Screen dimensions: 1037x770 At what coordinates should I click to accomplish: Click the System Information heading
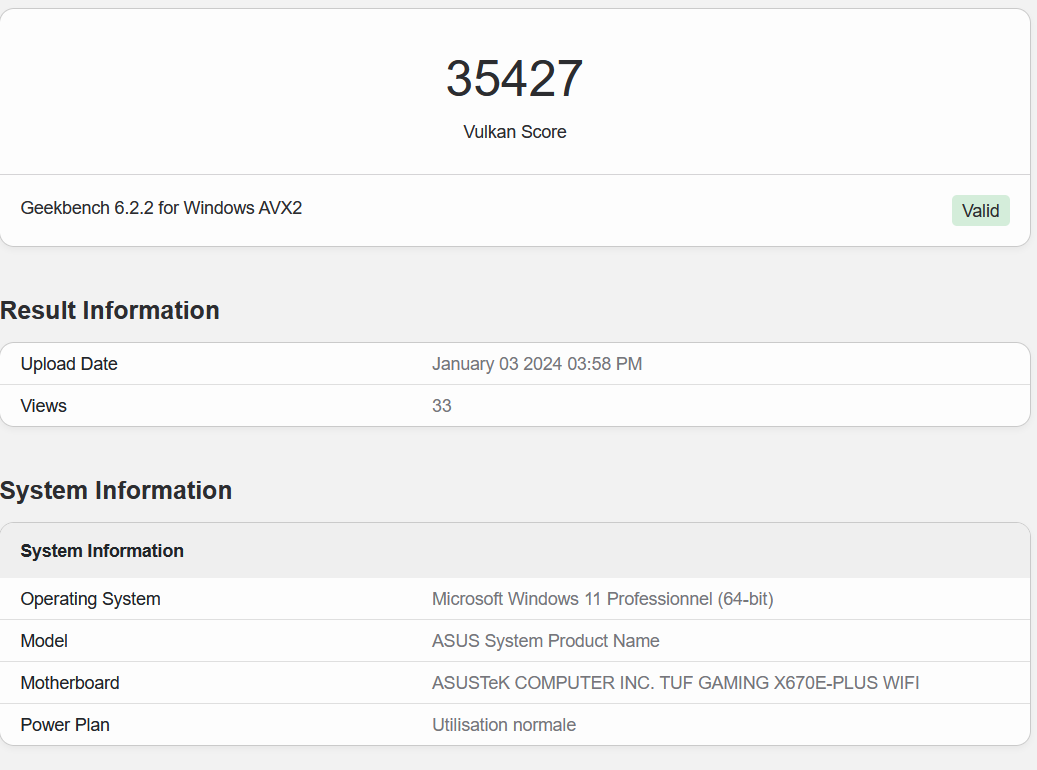point(116,491)
